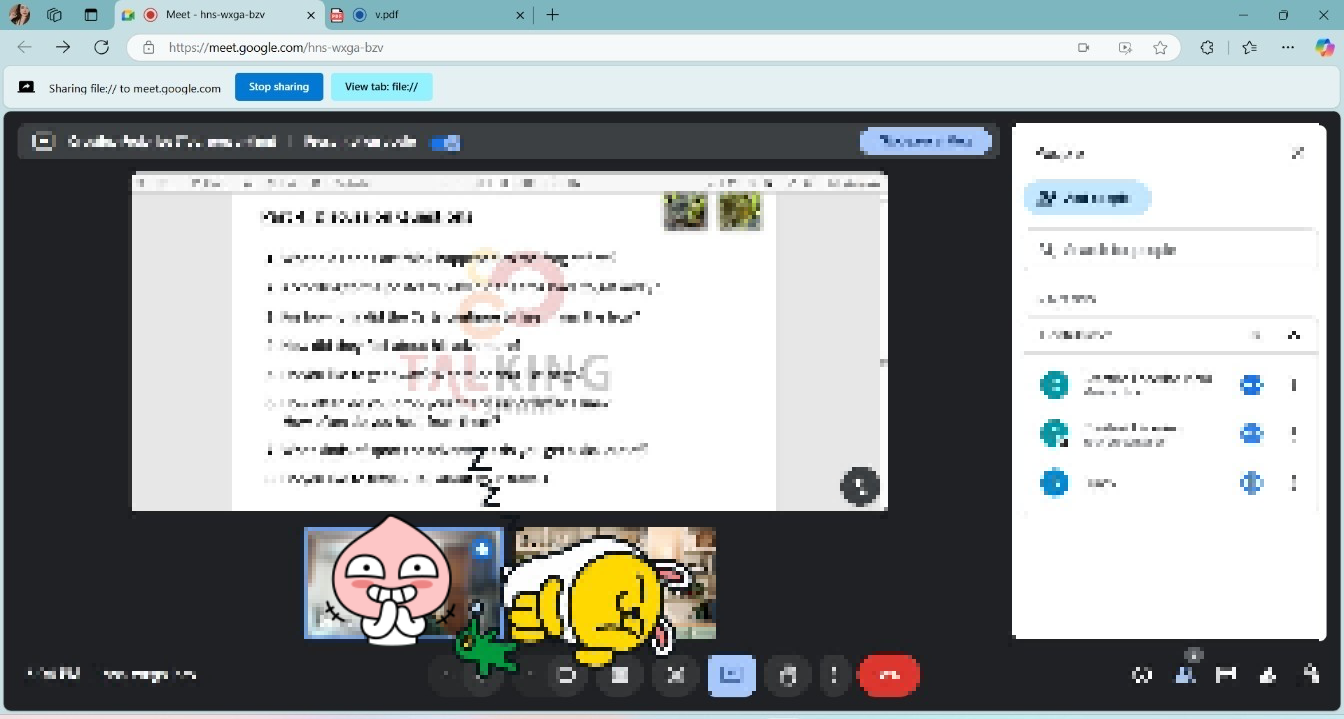The image size is (1344, 719).
Task: Open Edge Workspaces icon
Action: click(x=55, y=15)
